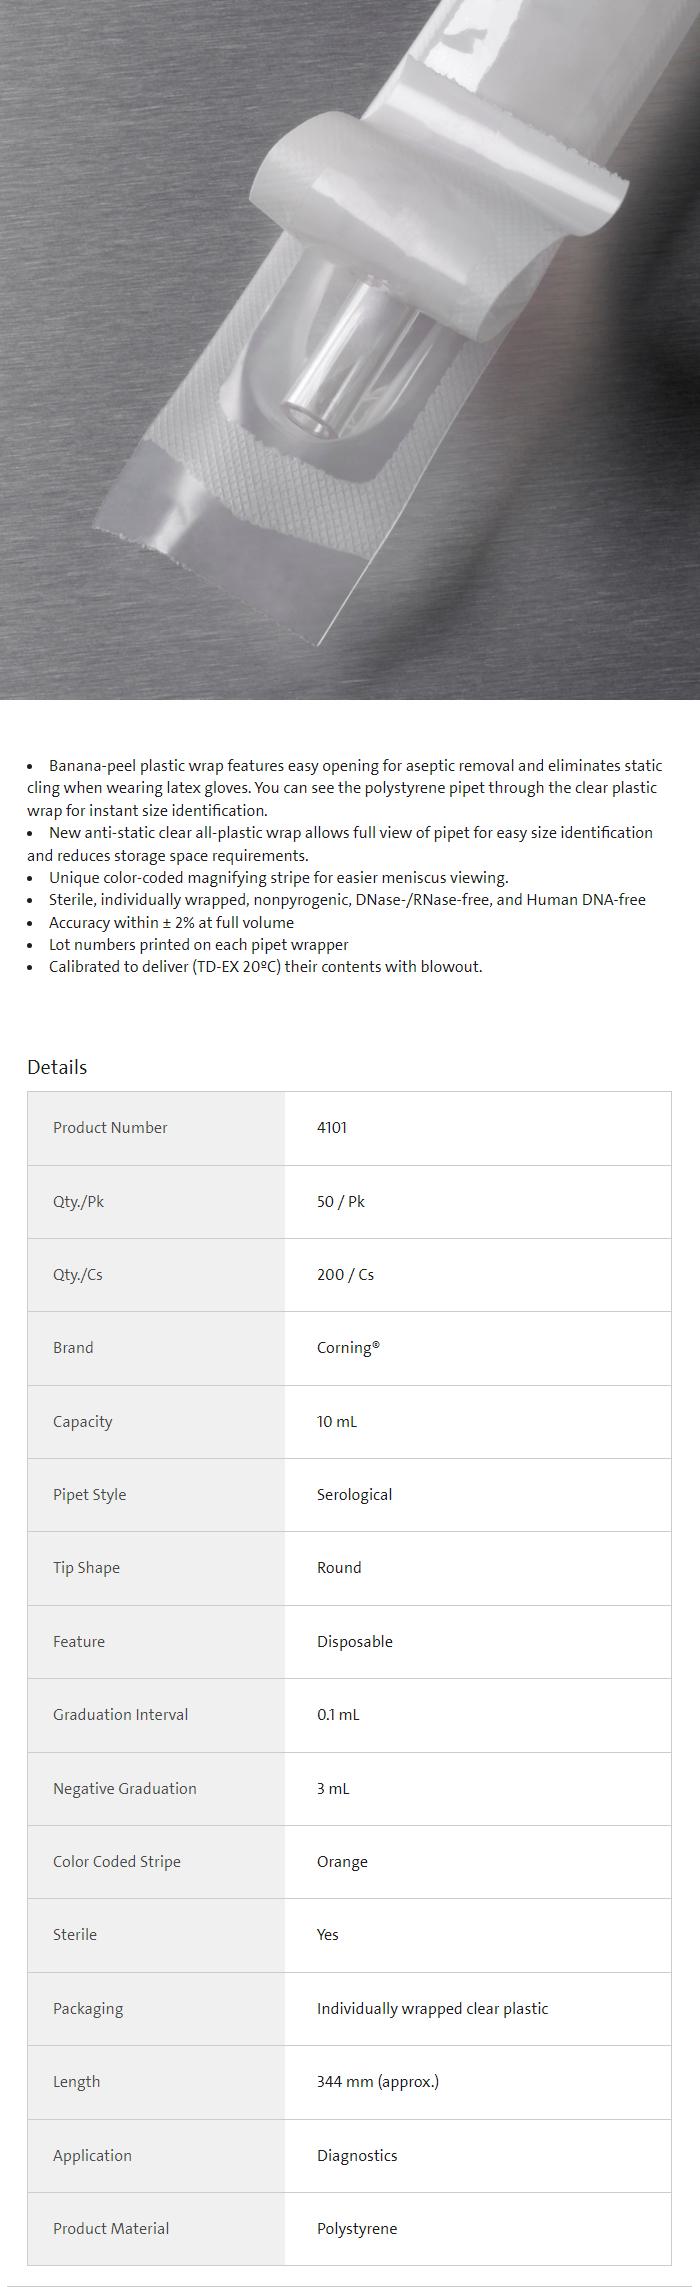Click the Details section heading
The width and height of the screenshot is (700, 2287).
tap(57, 1067)
